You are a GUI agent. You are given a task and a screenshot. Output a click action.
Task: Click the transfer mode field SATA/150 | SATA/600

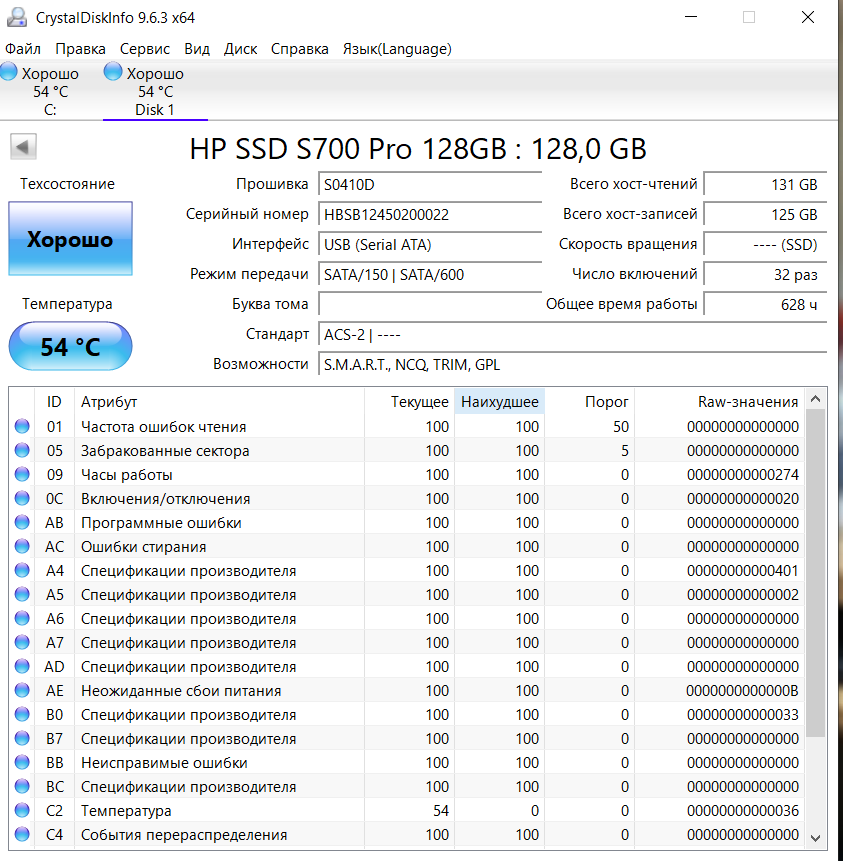pyautogui.click(x=430, y=275)
